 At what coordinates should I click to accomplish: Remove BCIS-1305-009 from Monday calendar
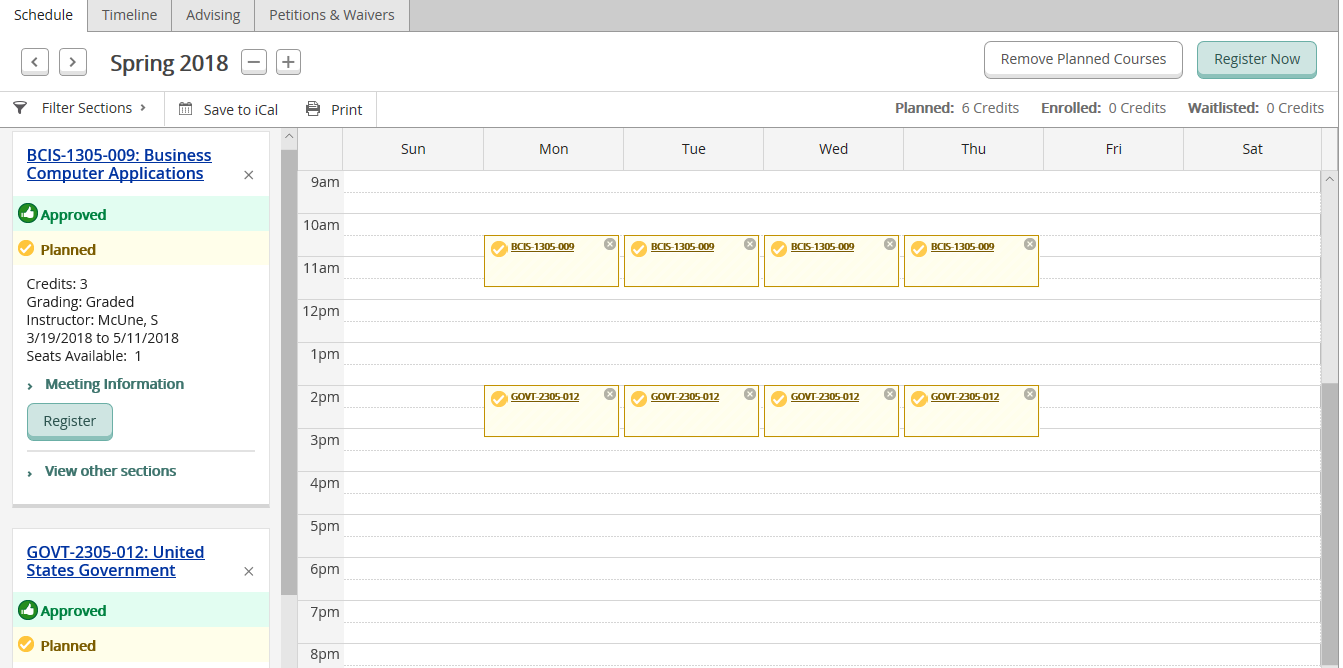pos(610,244)
